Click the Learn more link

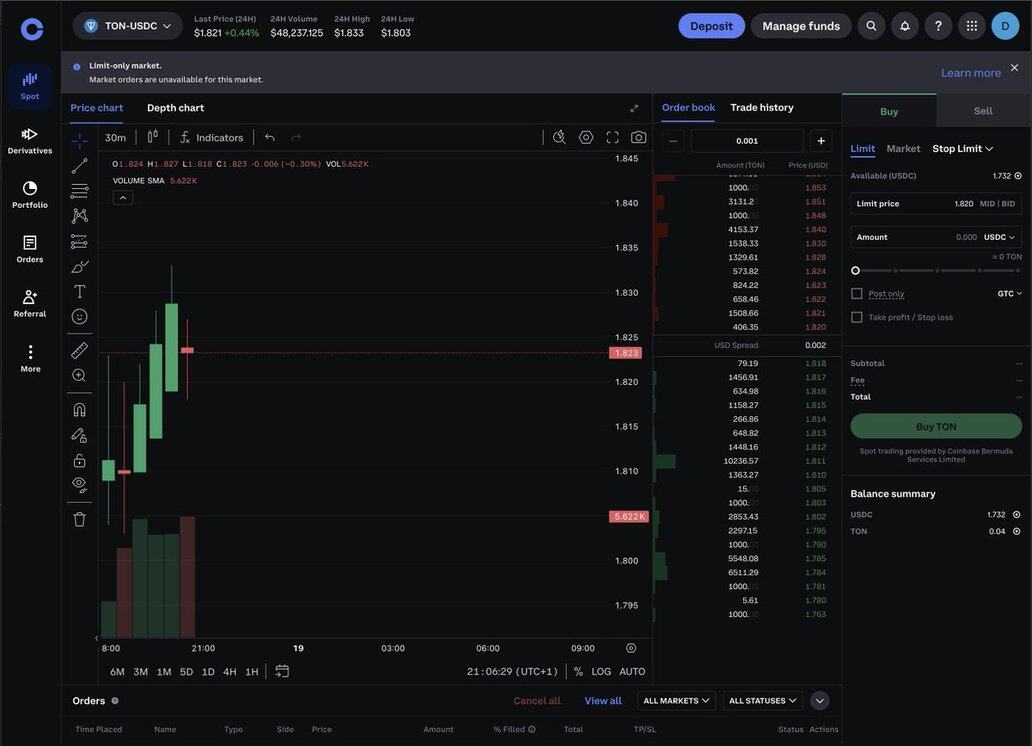point(970,73)
